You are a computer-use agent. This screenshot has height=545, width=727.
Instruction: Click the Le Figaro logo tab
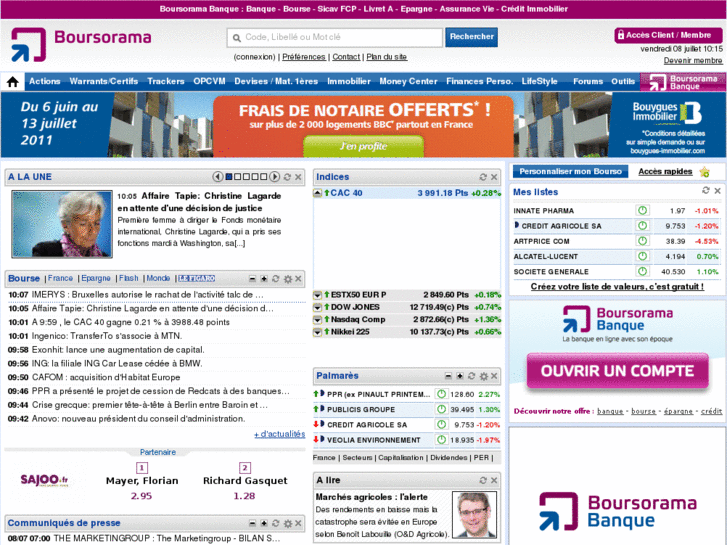pos(197,278)
